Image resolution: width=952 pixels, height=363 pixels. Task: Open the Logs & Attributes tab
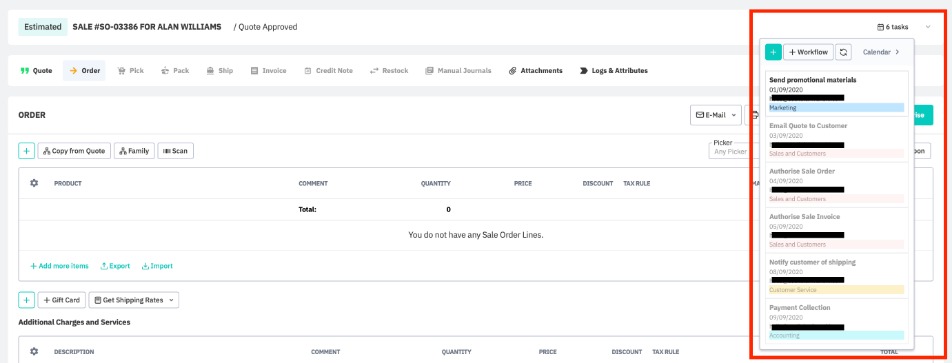click(614, 70)
